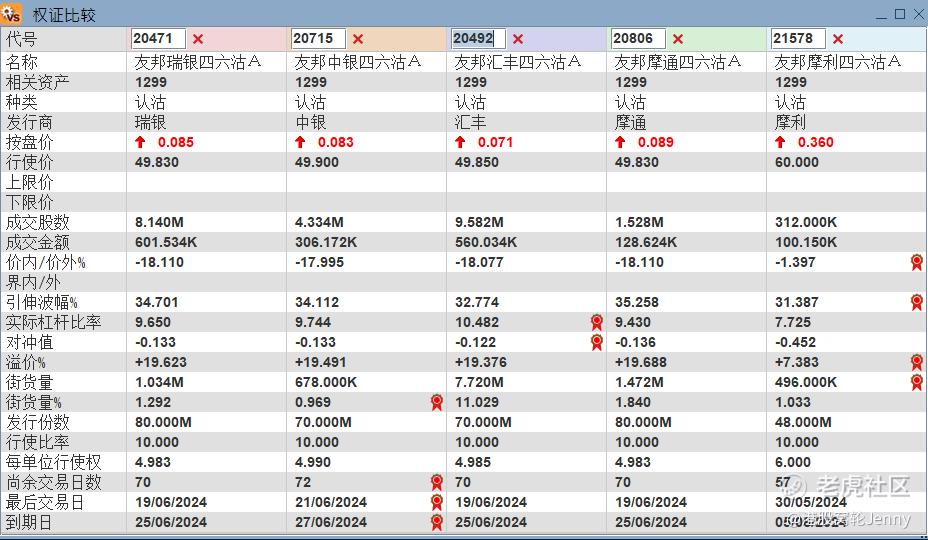Click the award badge beside -0.122 对冲值
The width and height of the screenshot is (928, 540).
[597, 342]
